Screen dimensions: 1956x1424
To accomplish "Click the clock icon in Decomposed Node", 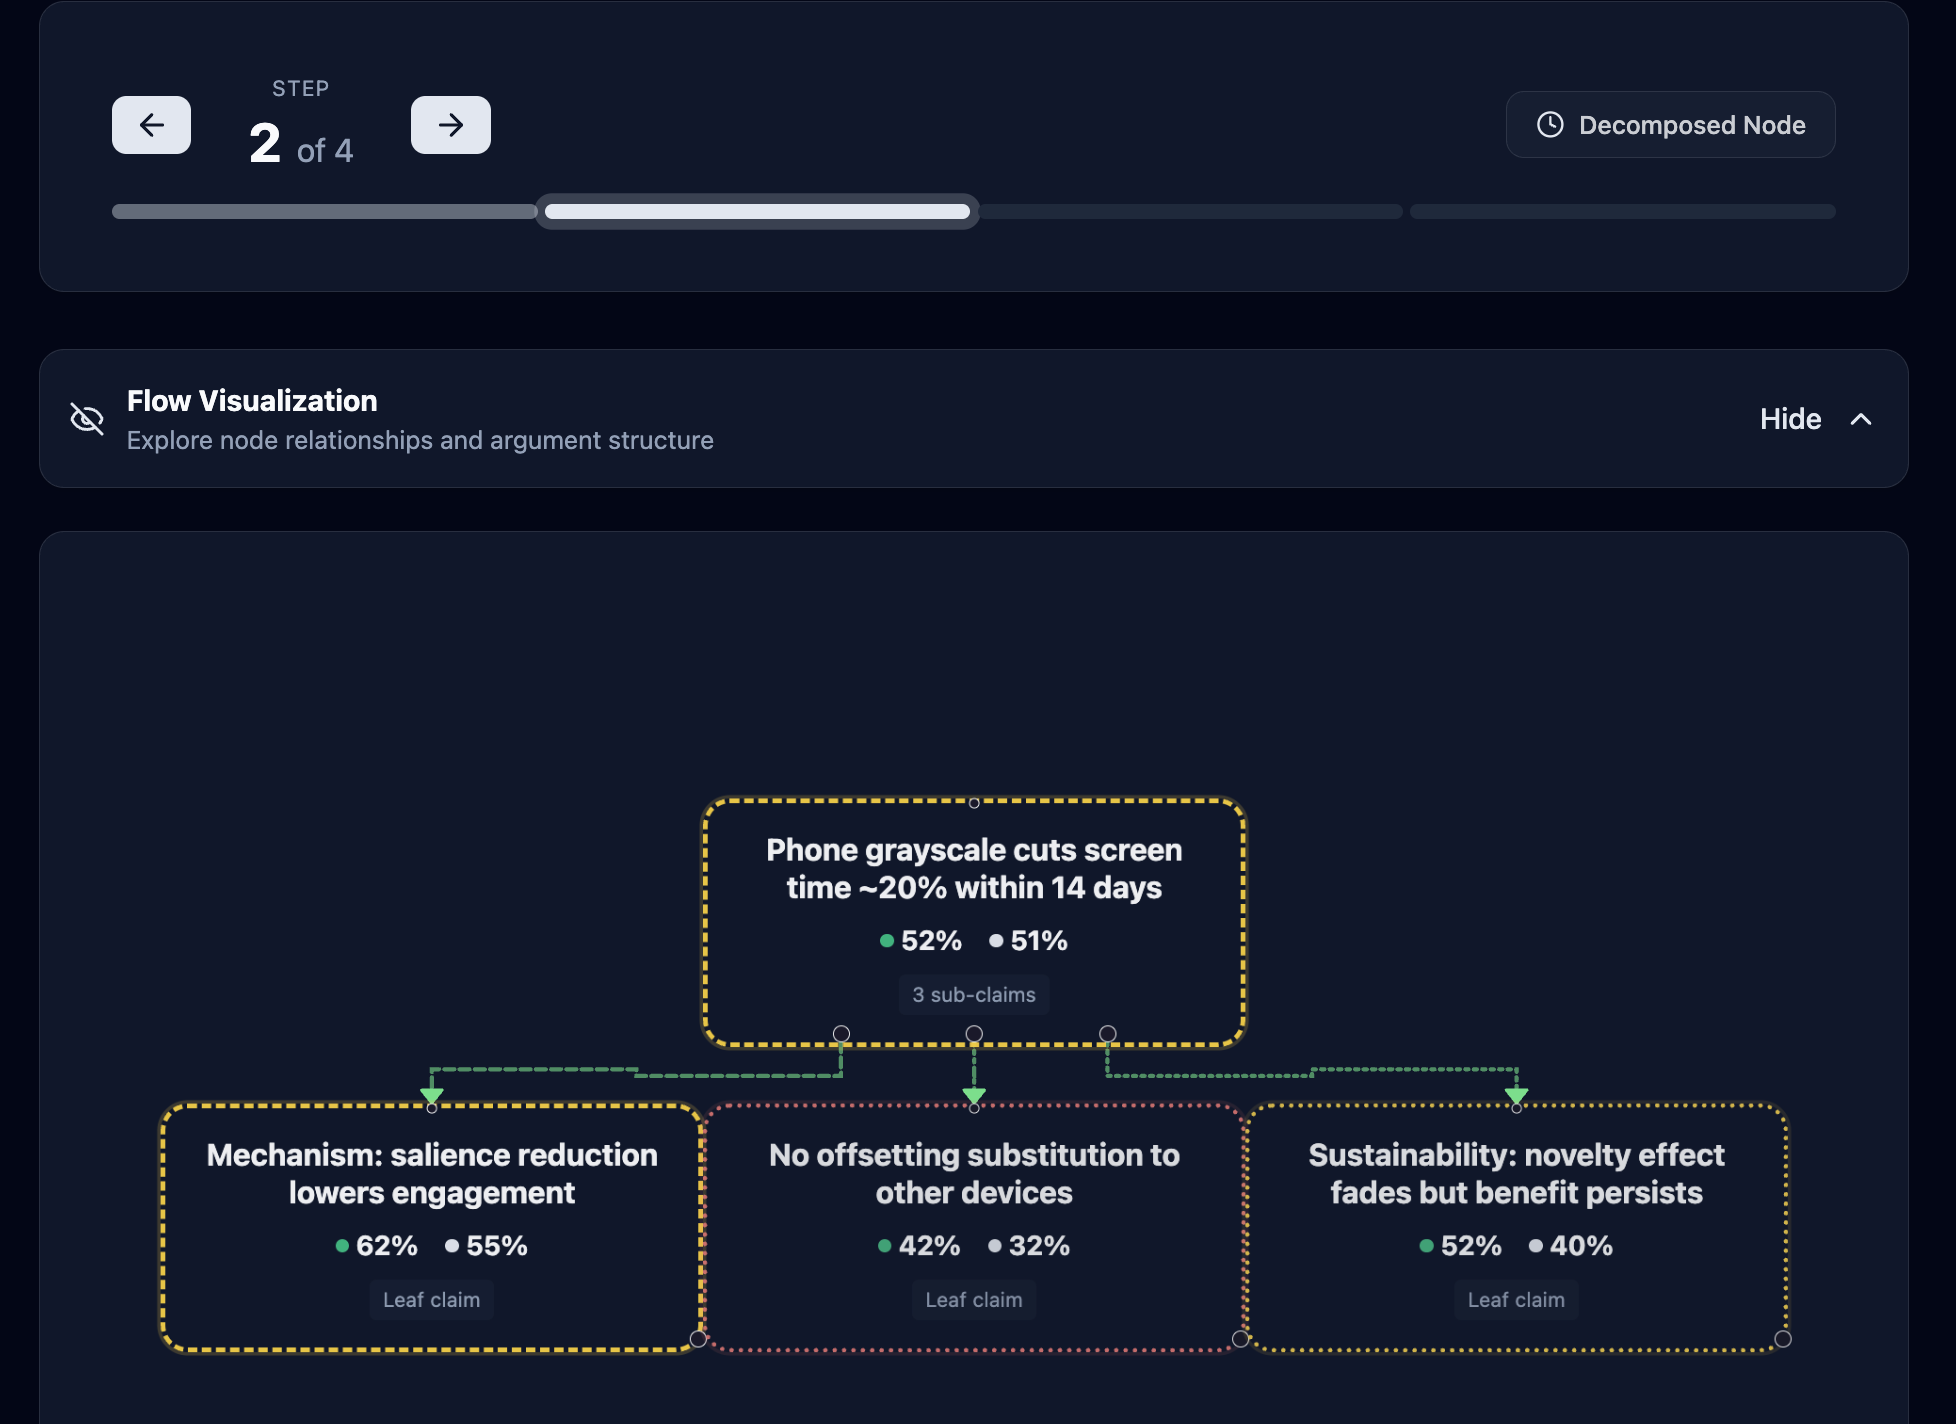I will [1549, 125].
